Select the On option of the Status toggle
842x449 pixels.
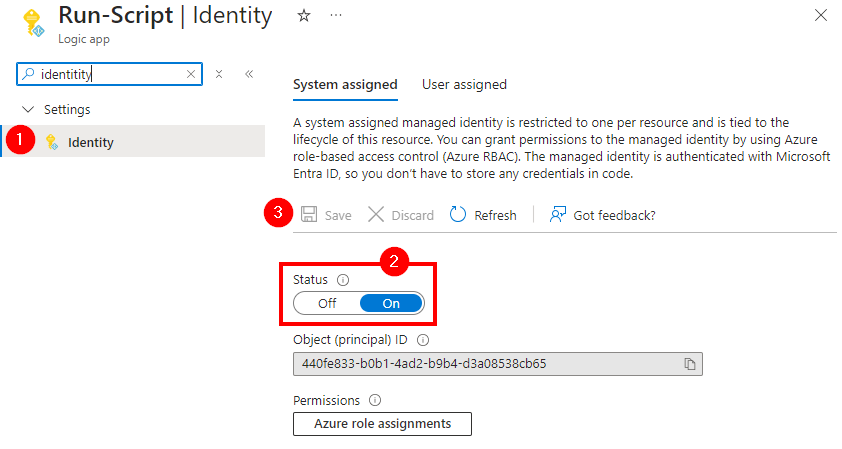coord(391,303)
